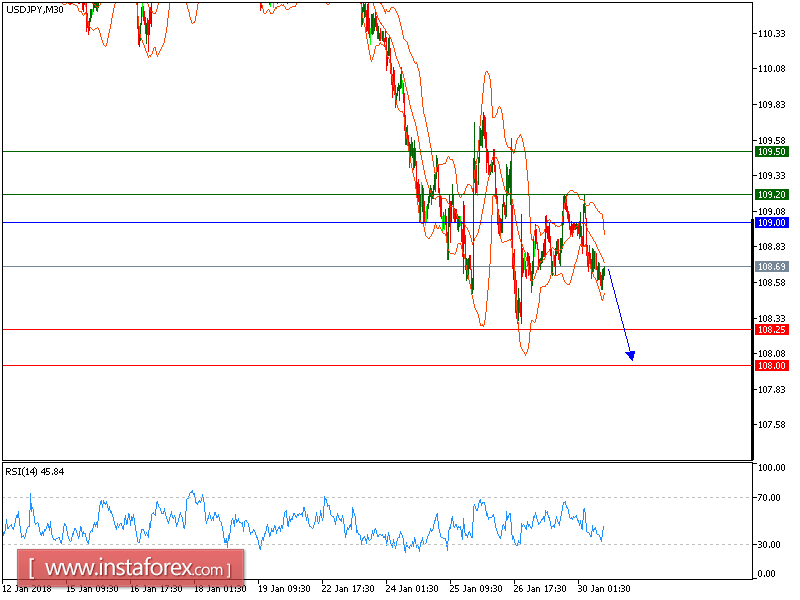
Task: Collapse the main price chart area
Action: click(375, 230)
